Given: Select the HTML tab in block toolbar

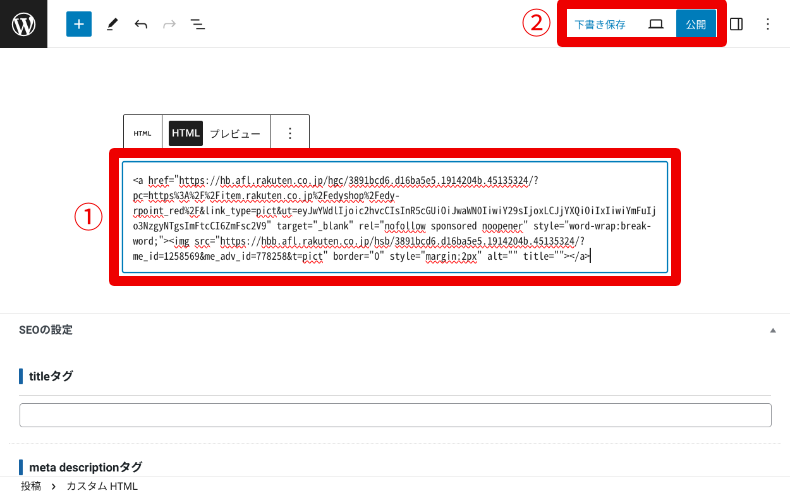Looking at the screenshot, I should pos(186,133).
